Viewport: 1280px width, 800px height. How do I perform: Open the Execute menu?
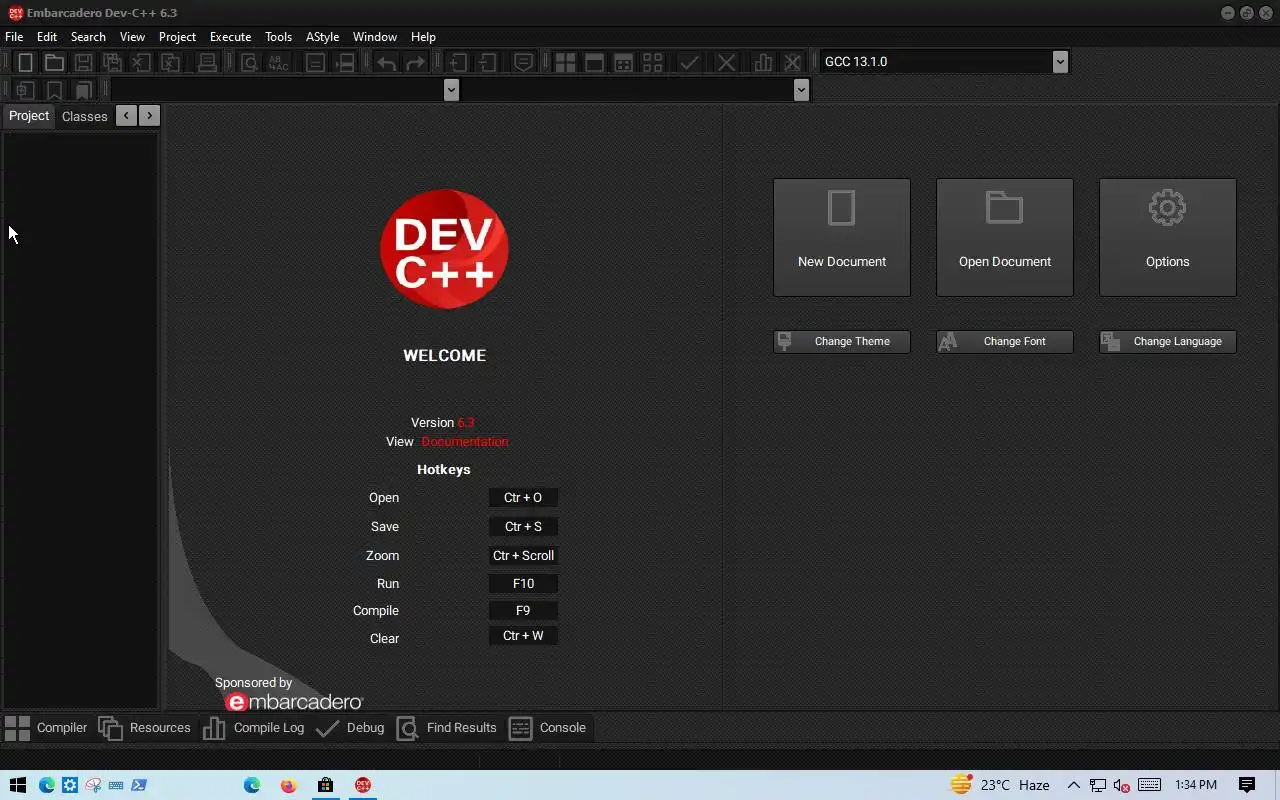(230, 37)
